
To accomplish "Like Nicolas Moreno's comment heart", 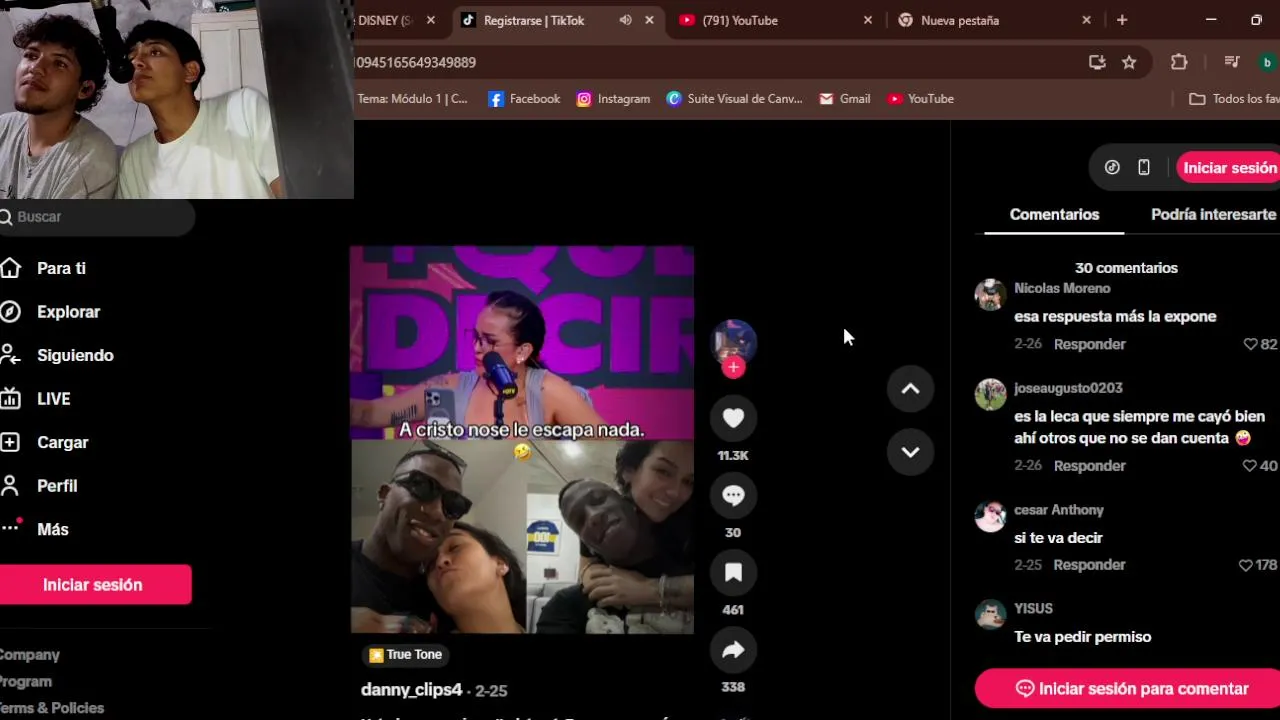I will 1250,344.
